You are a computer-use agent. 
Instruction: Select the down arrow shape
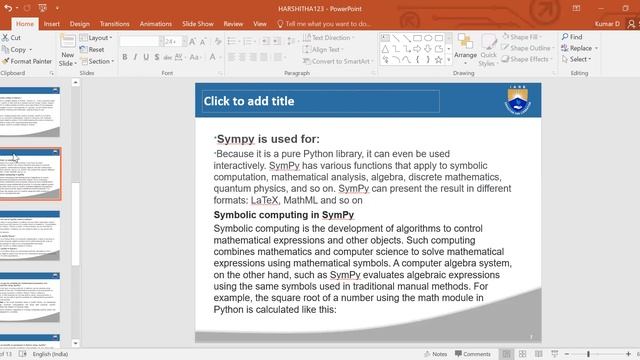pyautogui.click(x=428, y=49)
